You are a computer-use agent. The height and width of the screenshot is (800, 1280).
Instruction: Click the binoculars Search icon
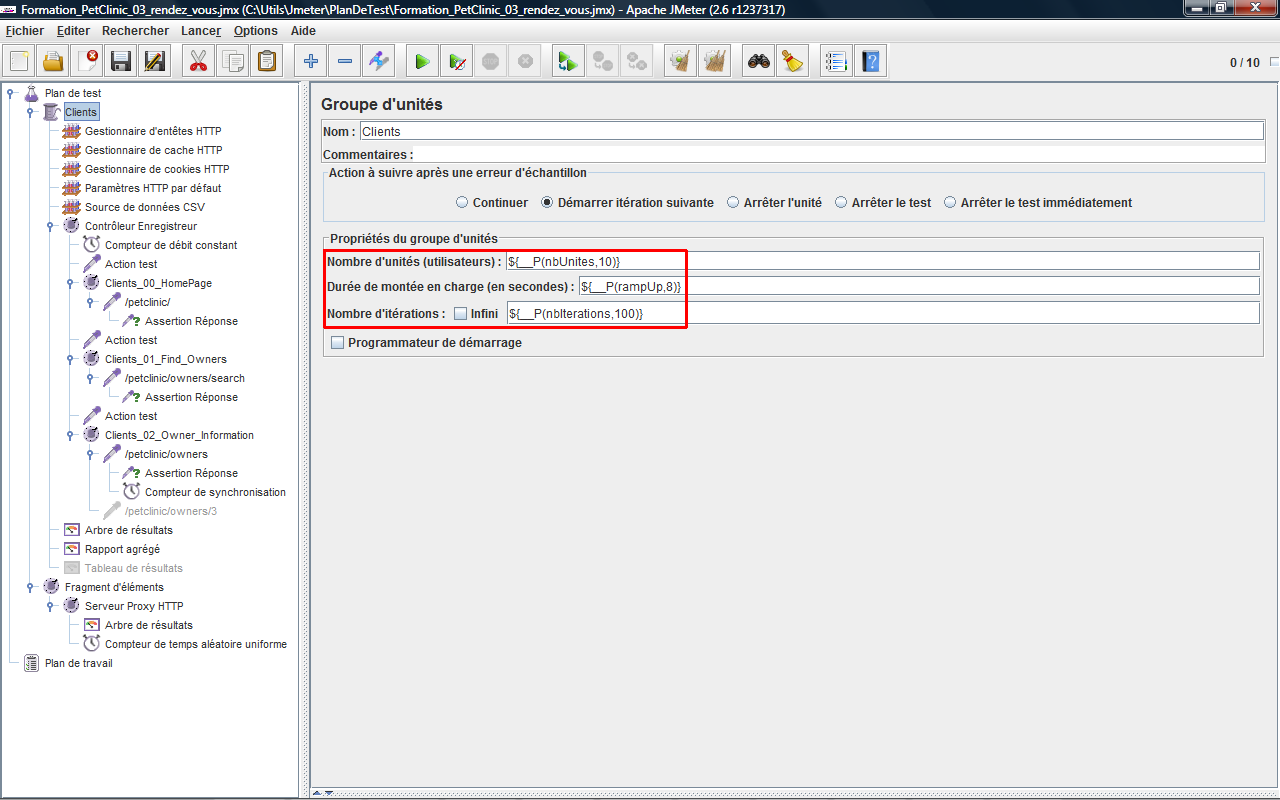pos(759,62)
